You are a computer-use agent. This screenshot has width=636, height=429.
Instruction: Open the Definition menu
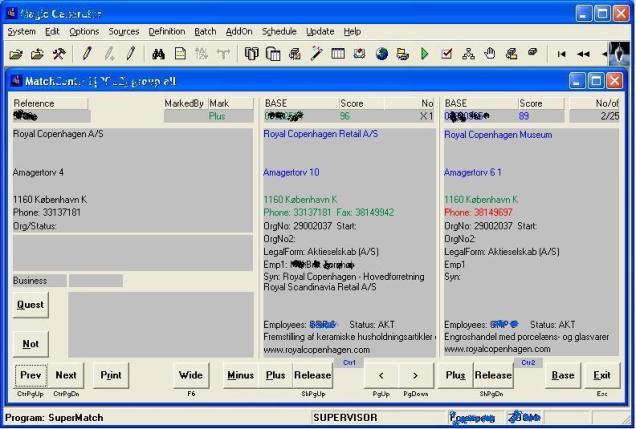167,32
